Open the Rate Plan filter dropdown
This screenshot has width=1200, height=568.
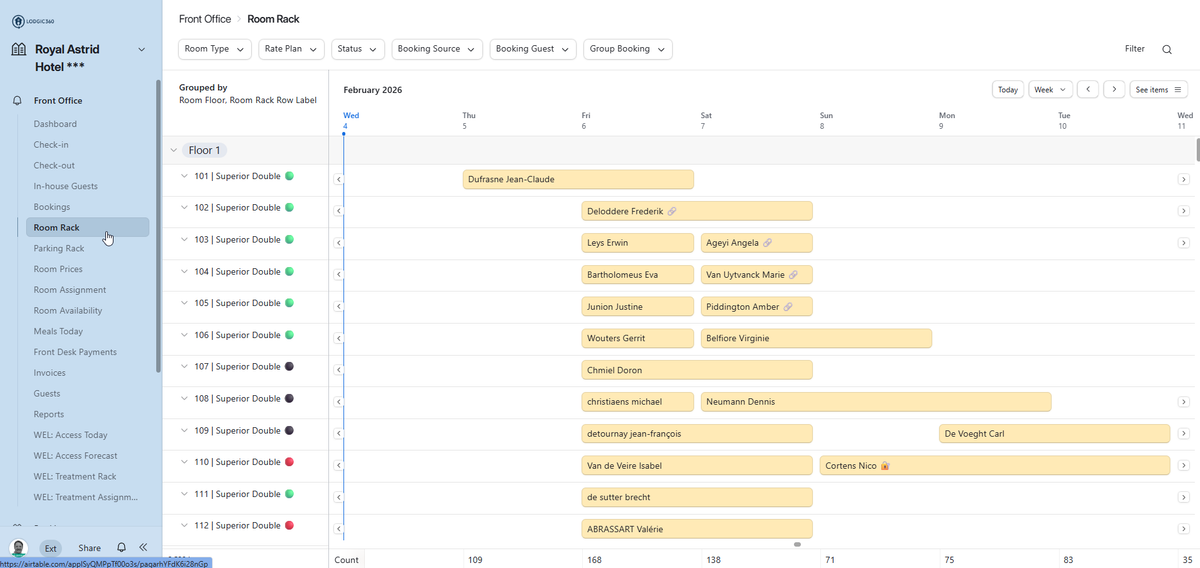tap(291, 49)
